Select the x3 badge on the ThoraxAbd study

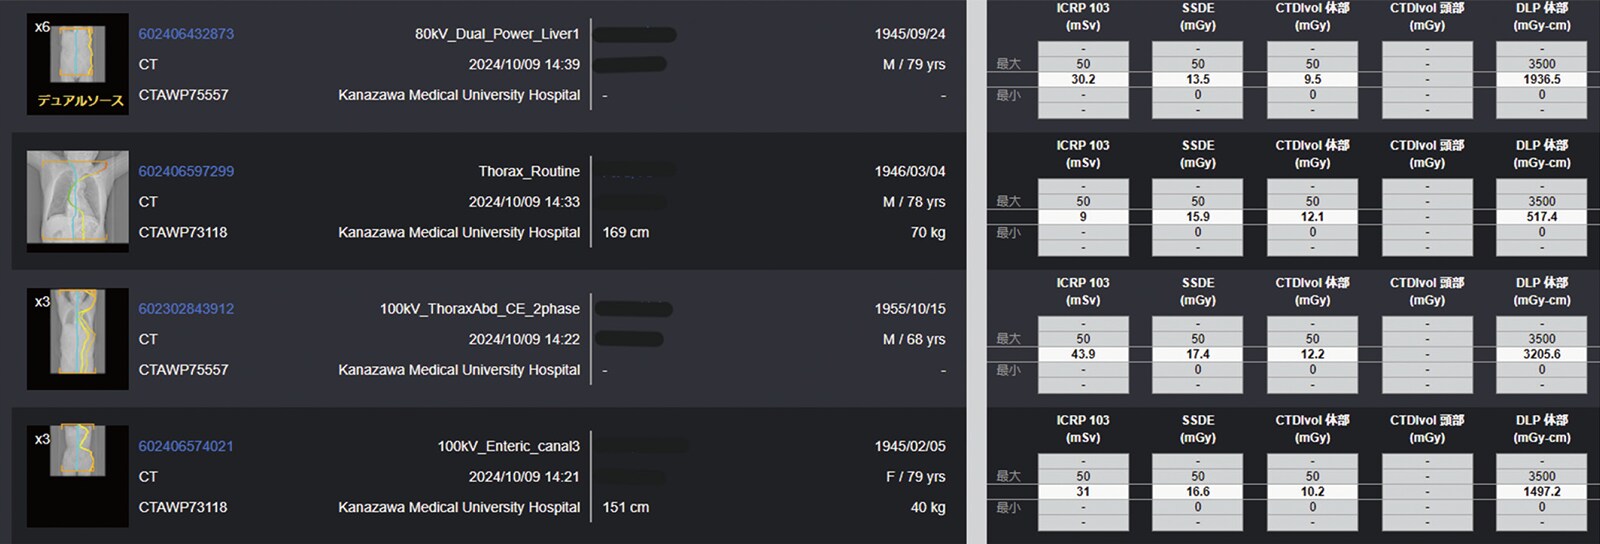coord(42,302)
